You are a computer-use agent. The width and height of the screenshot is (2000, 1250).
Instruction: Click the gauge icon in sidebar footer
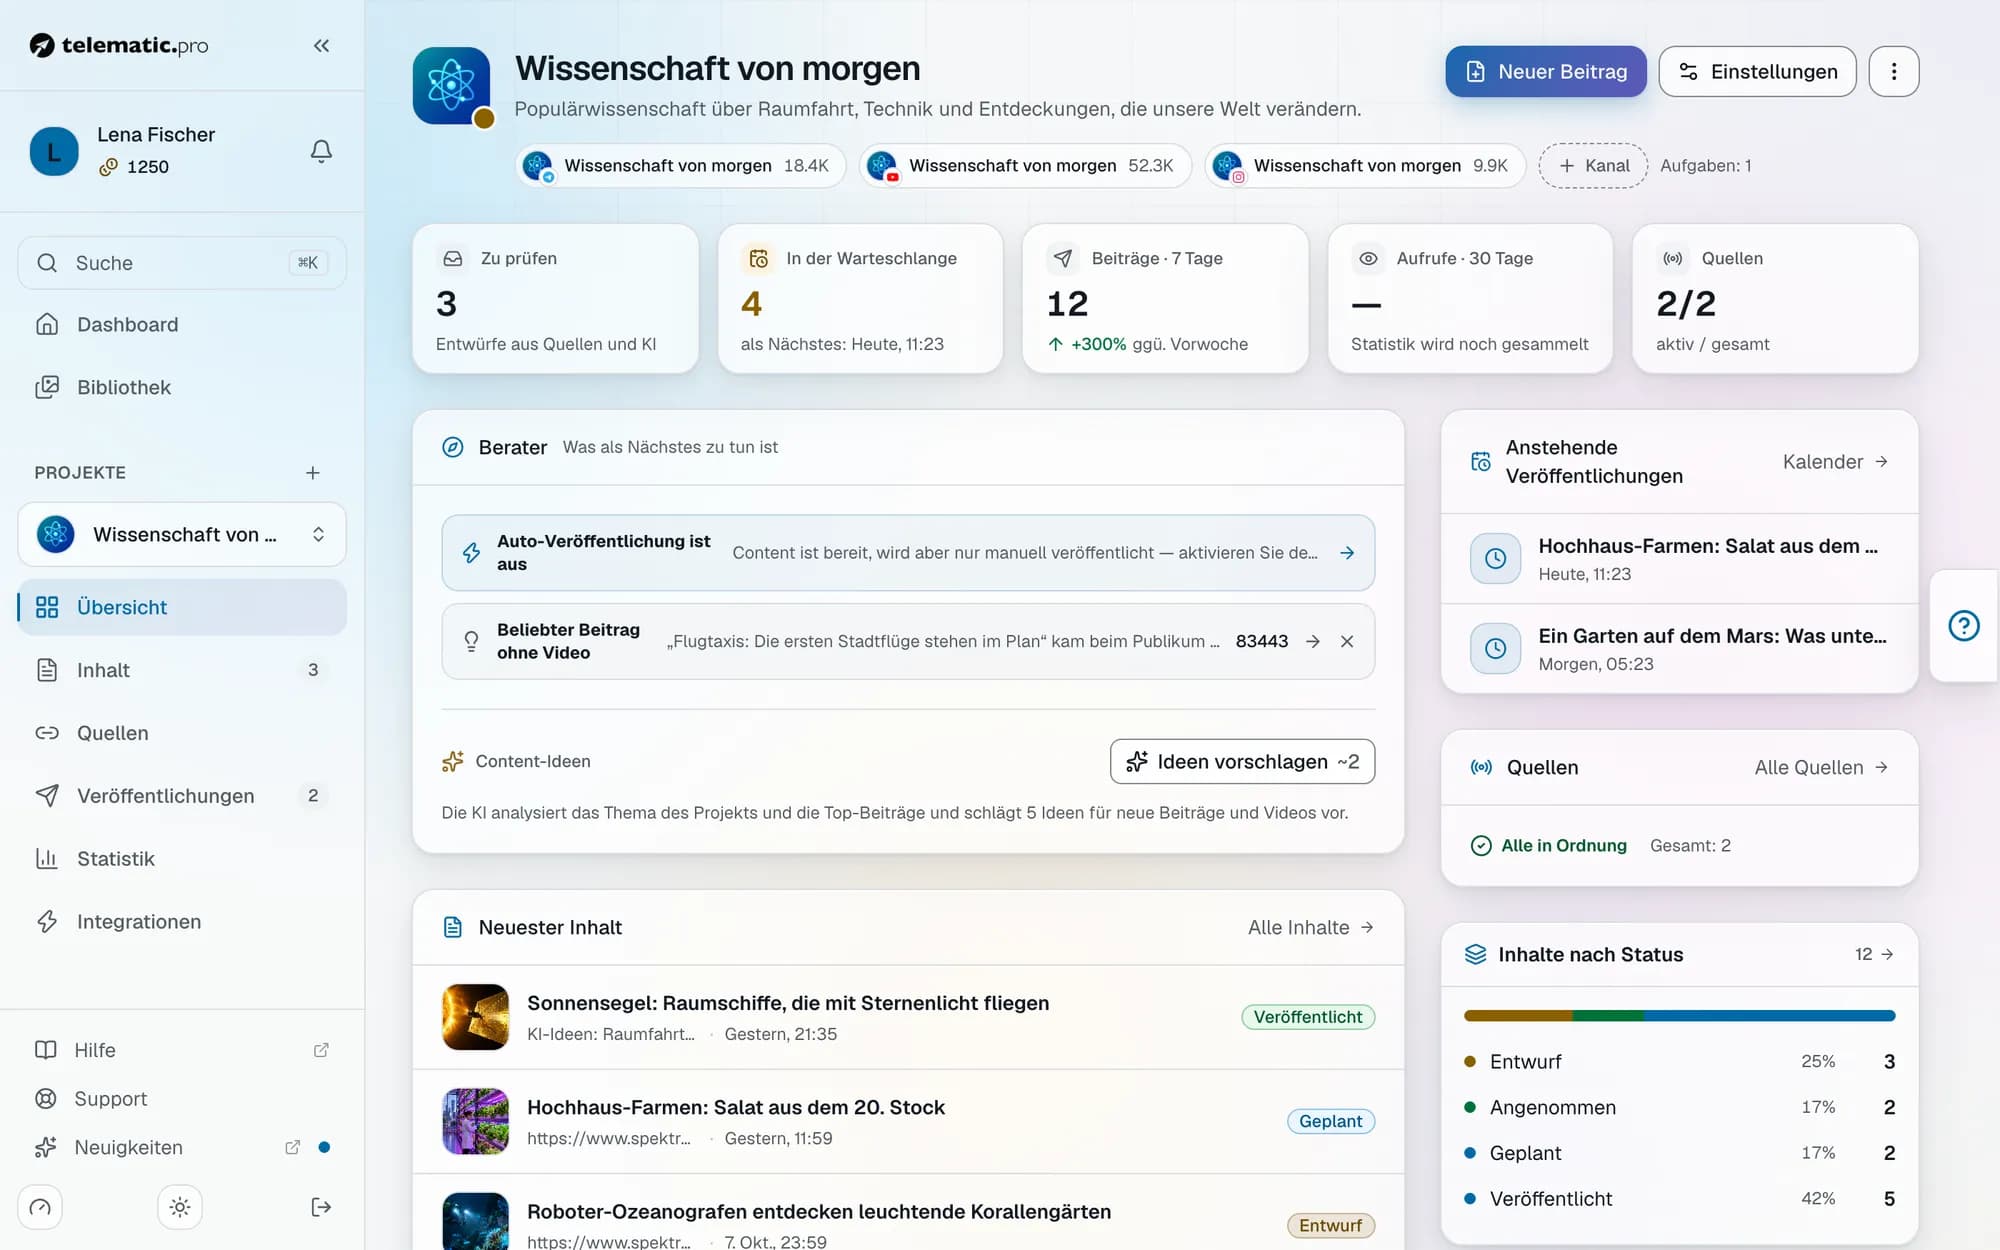click(x=40, y=1207)
